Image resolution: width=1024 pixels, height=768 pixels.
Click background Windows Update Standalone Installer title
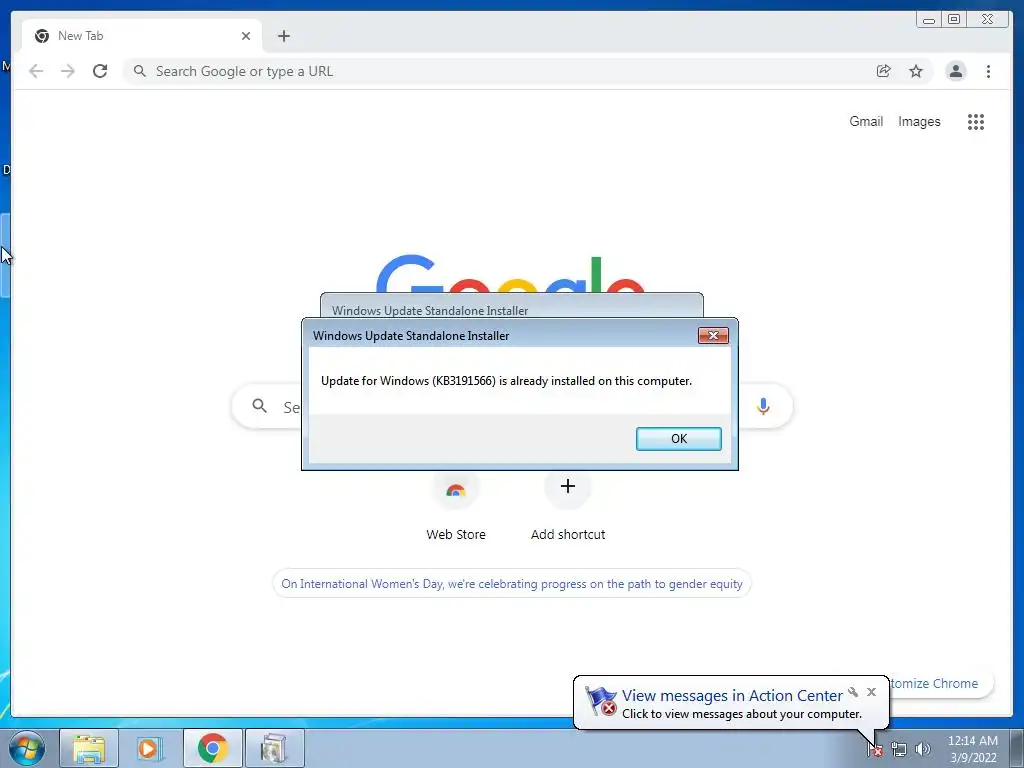[430, 311]
